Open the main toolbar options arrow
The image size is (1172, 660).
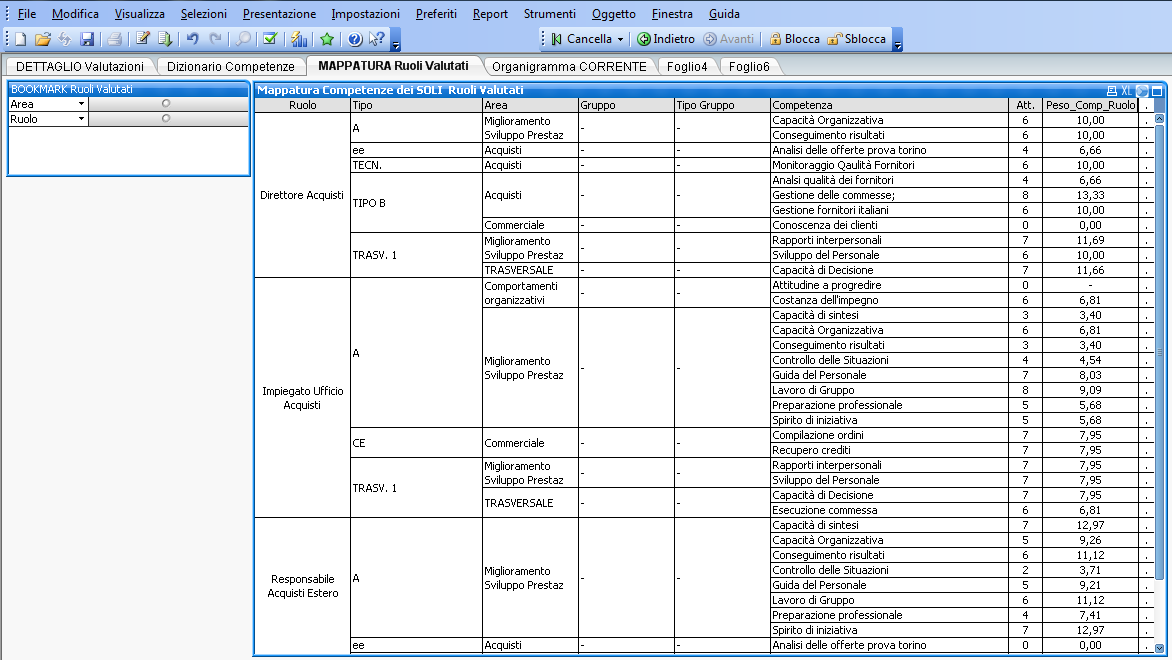pos(396,40)
